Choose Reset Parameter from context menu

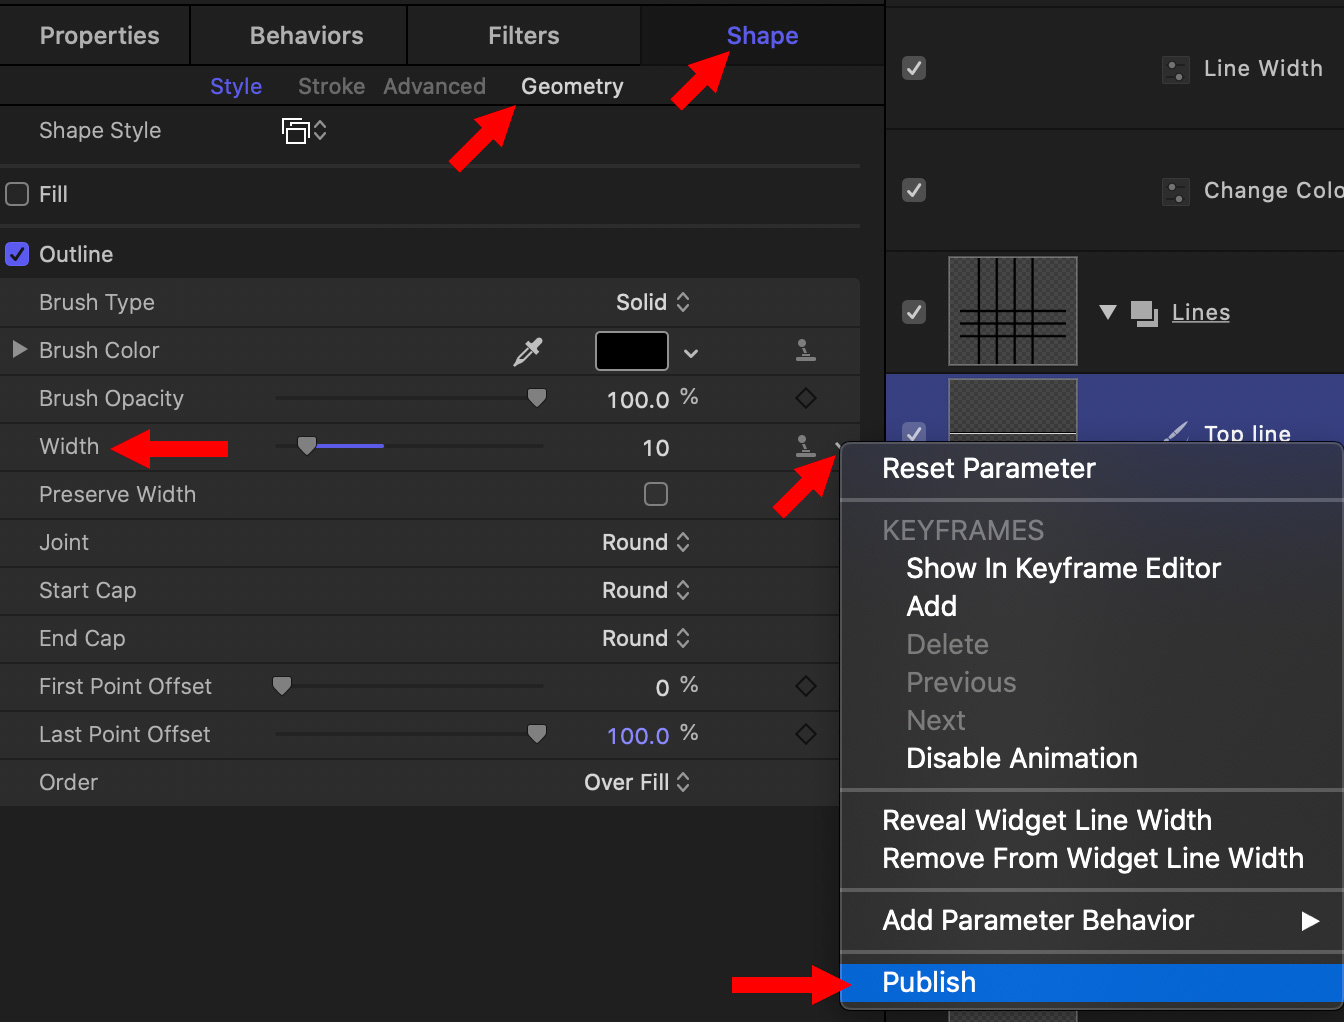[x=1092, y=469]
